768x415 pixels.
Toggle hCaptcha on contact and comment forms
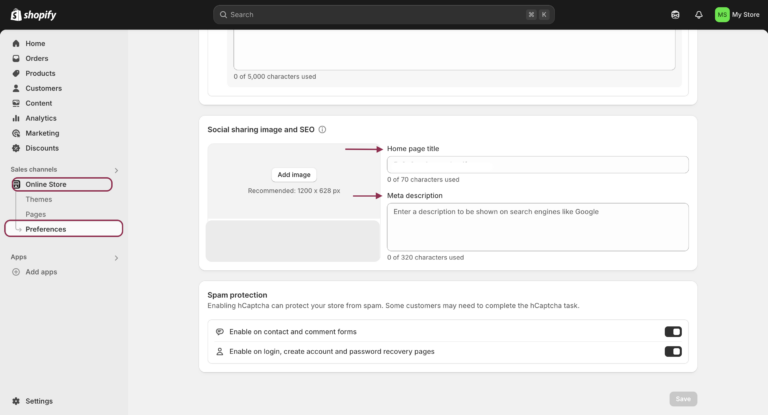tap(673, 332)
